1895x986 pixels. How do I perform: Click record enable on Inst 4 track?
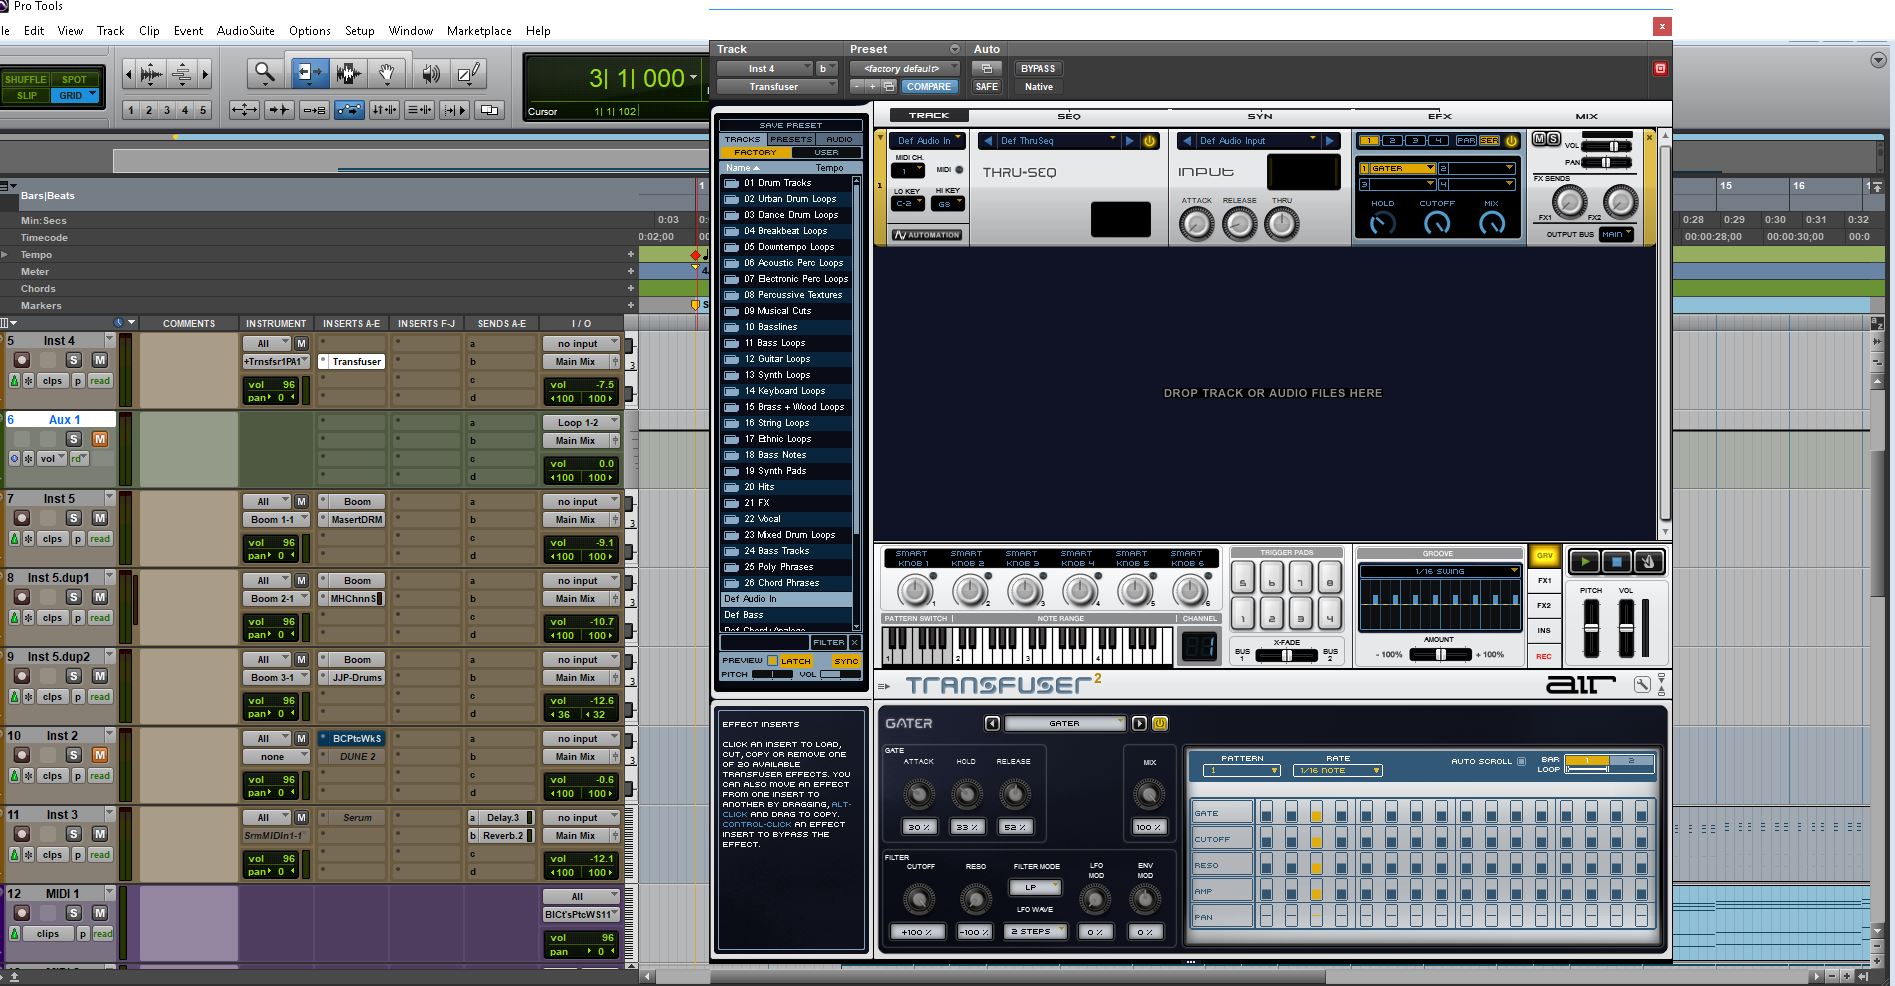22,360
